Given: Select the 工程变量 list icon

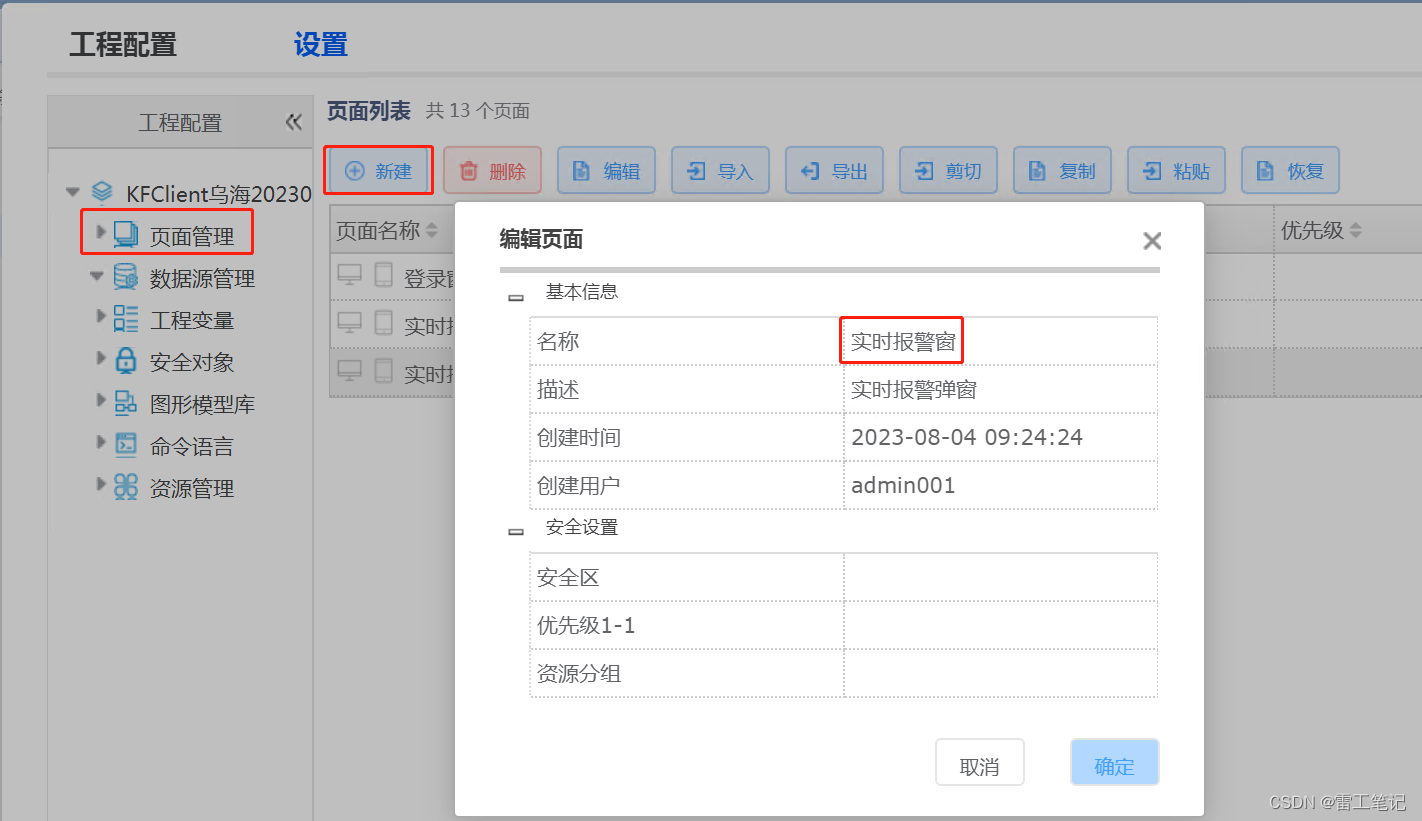Looking at the screenshot, I should [126, 319].
